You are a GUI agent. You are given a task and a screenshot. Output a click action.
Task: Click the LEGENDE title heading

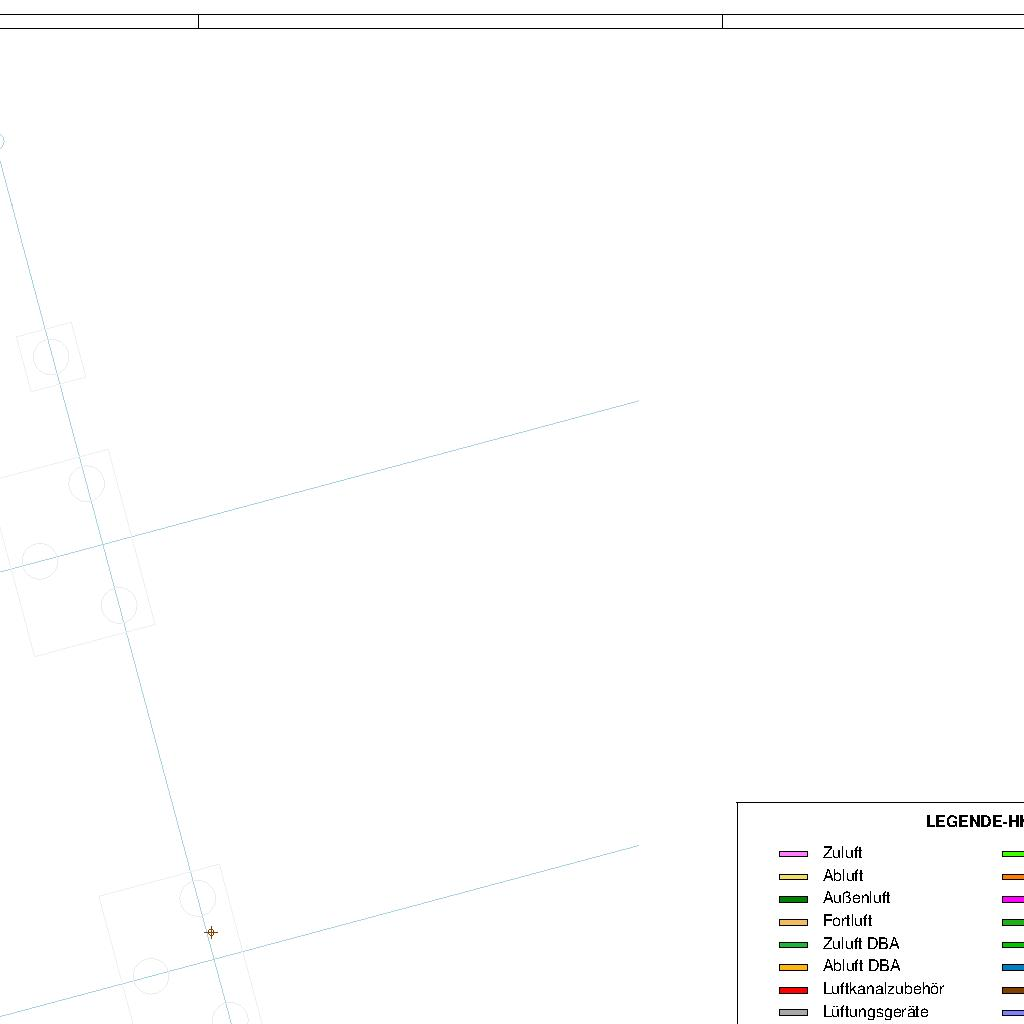974,822
